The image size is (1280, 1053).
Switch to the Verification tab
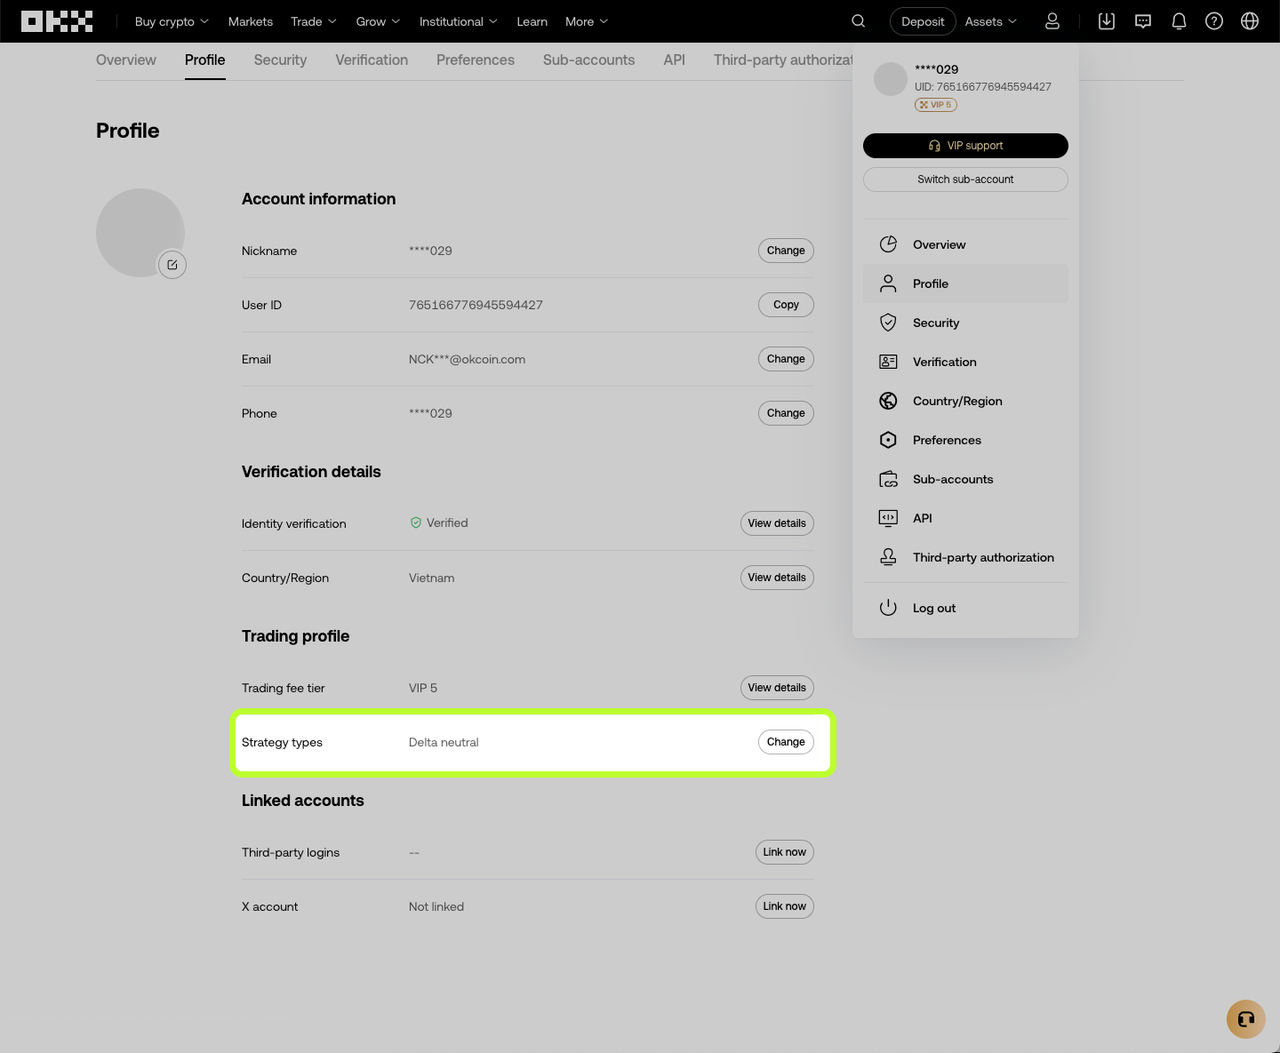point(371,60)
